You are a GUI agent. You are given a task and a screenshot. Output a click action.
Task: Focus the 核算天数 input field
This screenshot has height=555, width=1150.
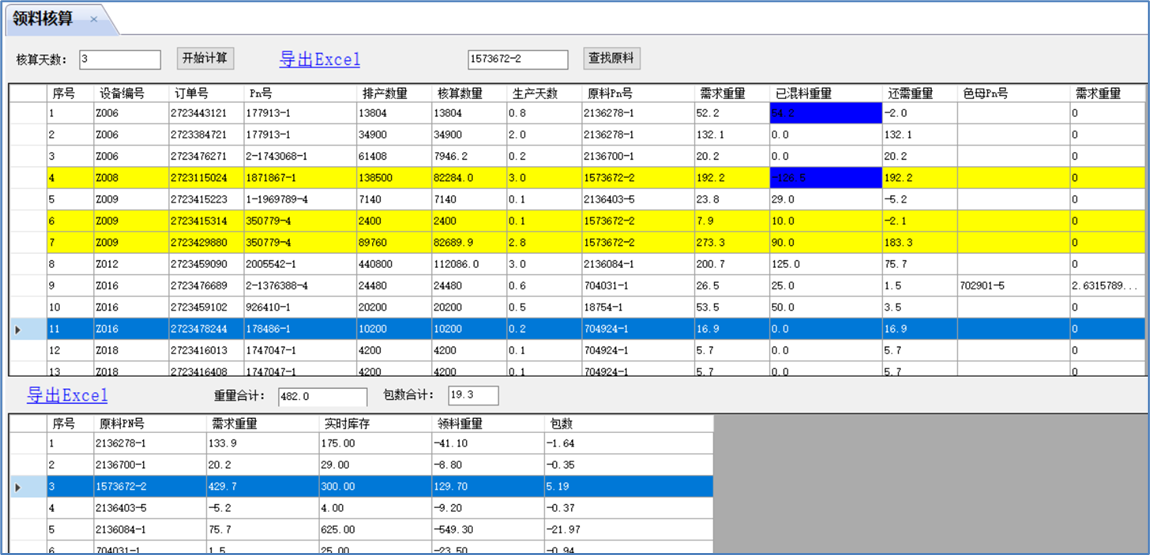119,60
